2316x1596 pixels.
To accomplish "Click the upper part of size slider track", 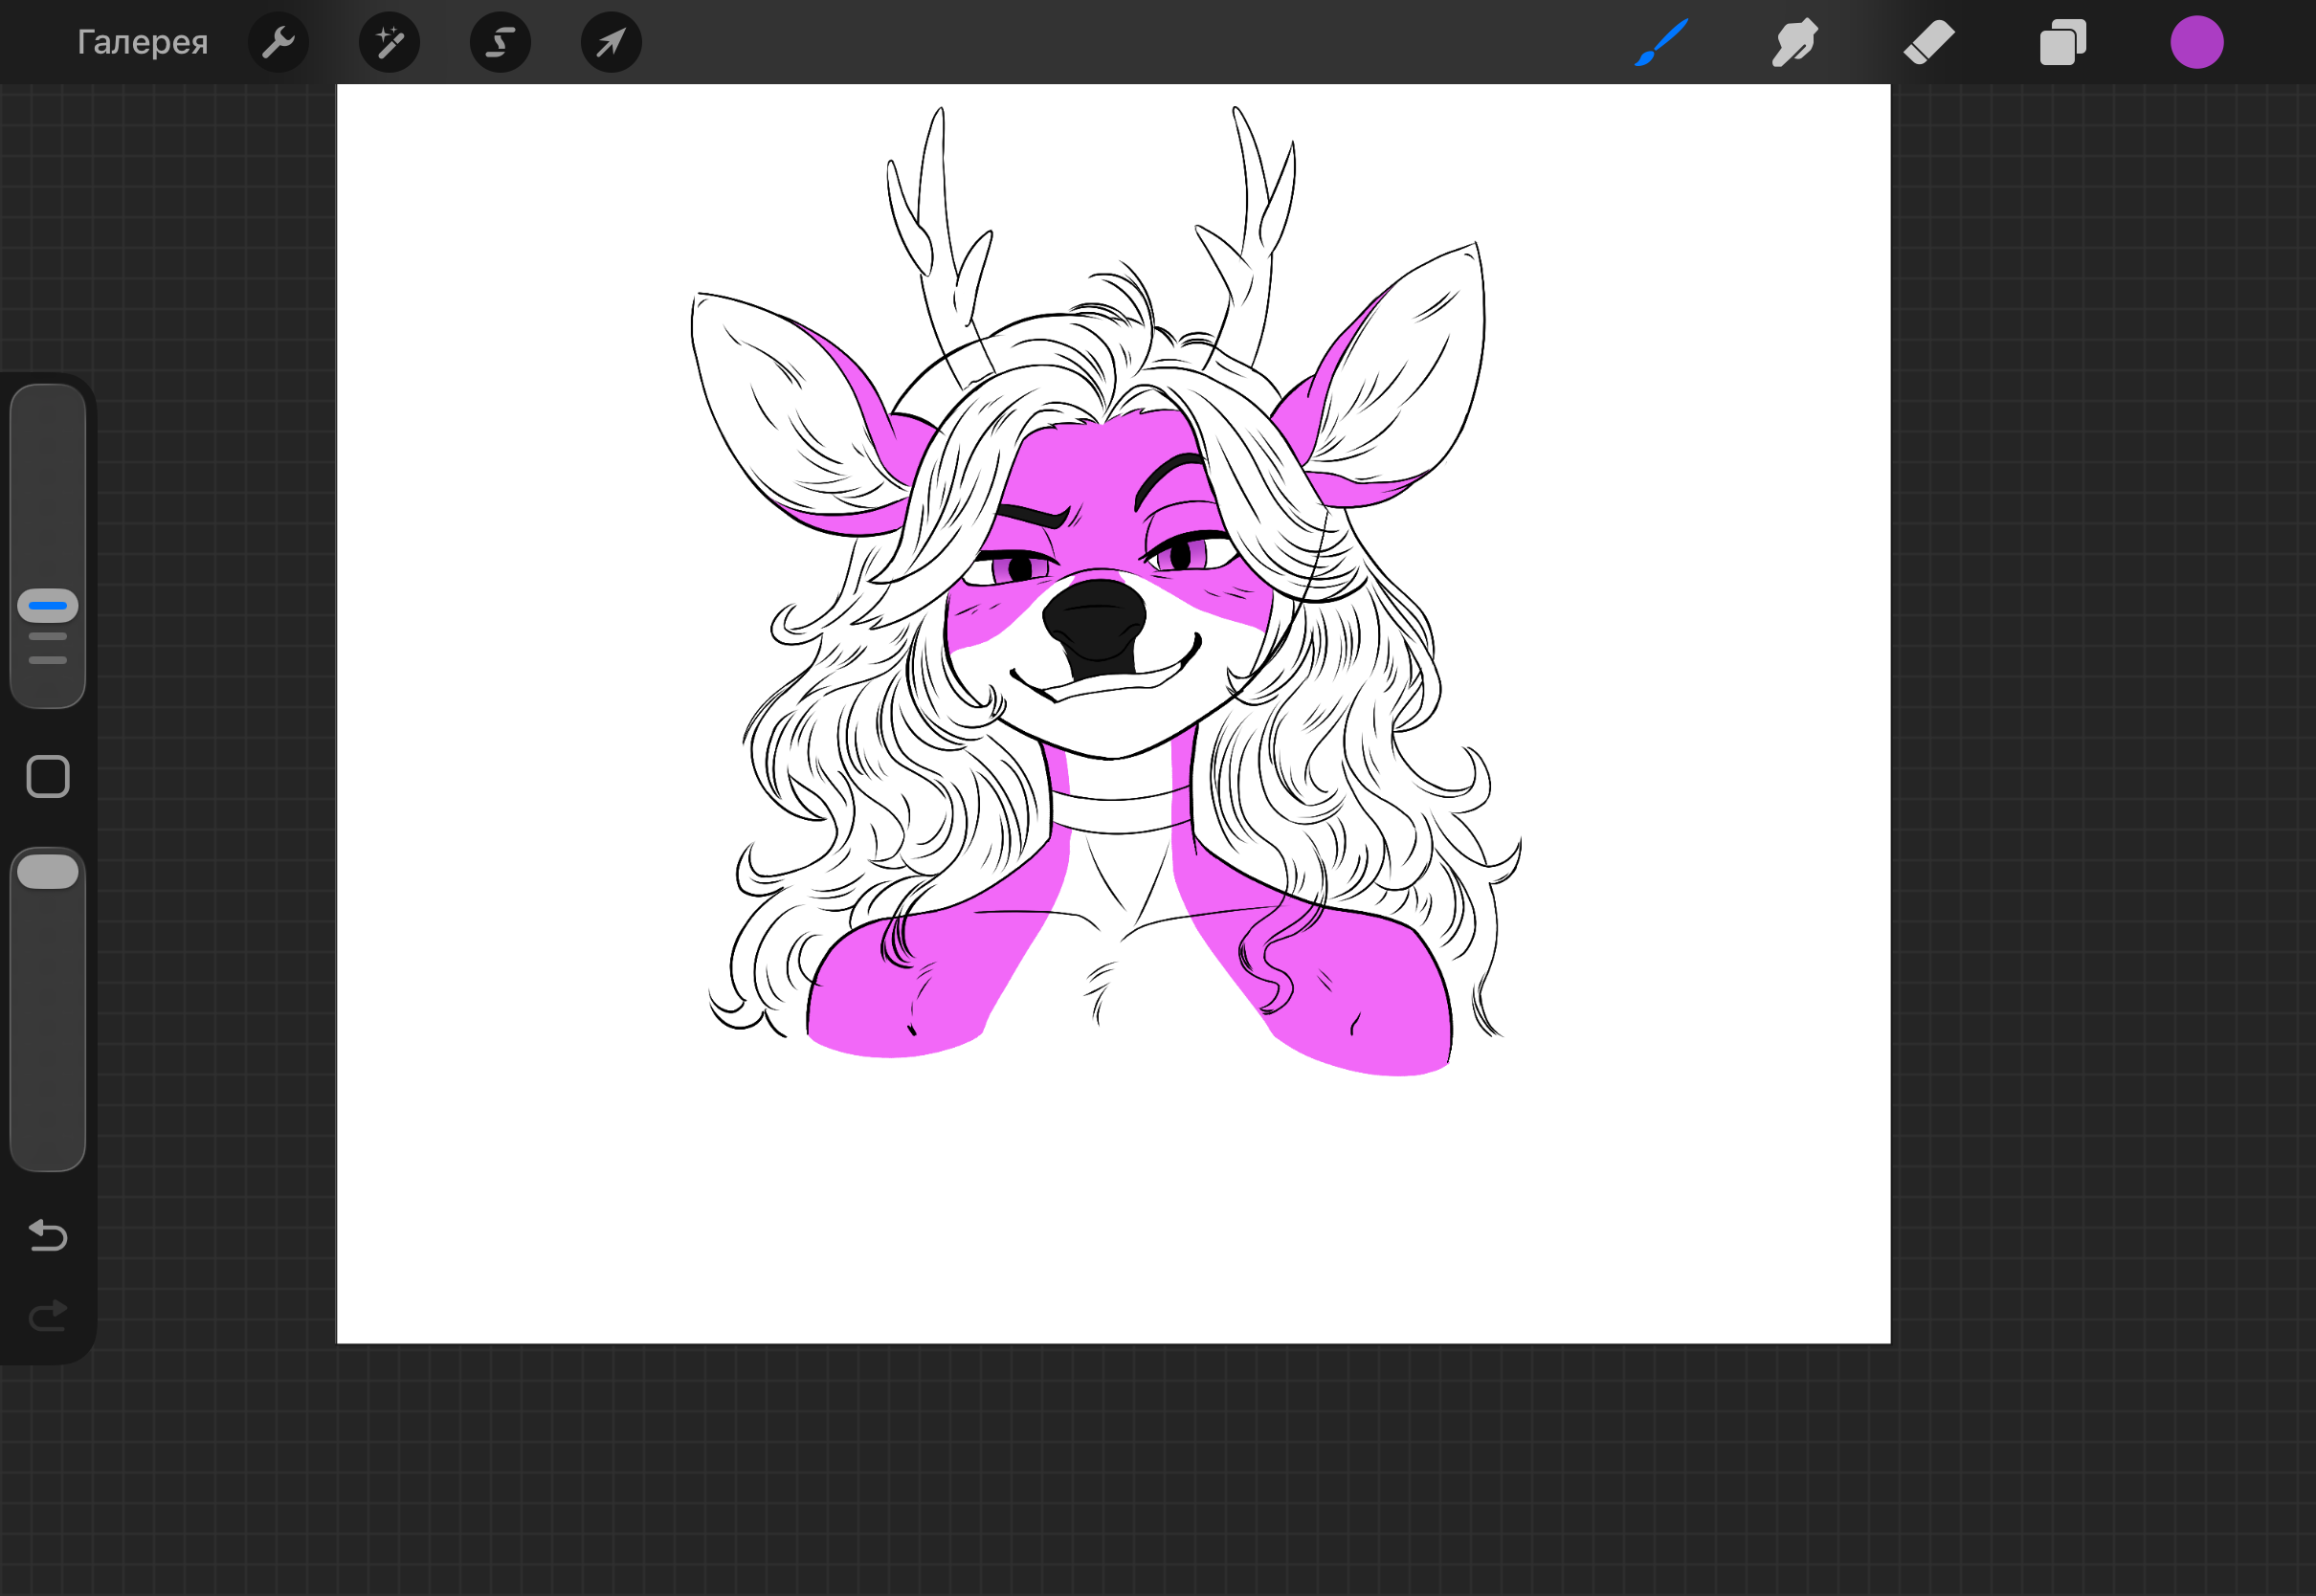I will tap(48, 480).
